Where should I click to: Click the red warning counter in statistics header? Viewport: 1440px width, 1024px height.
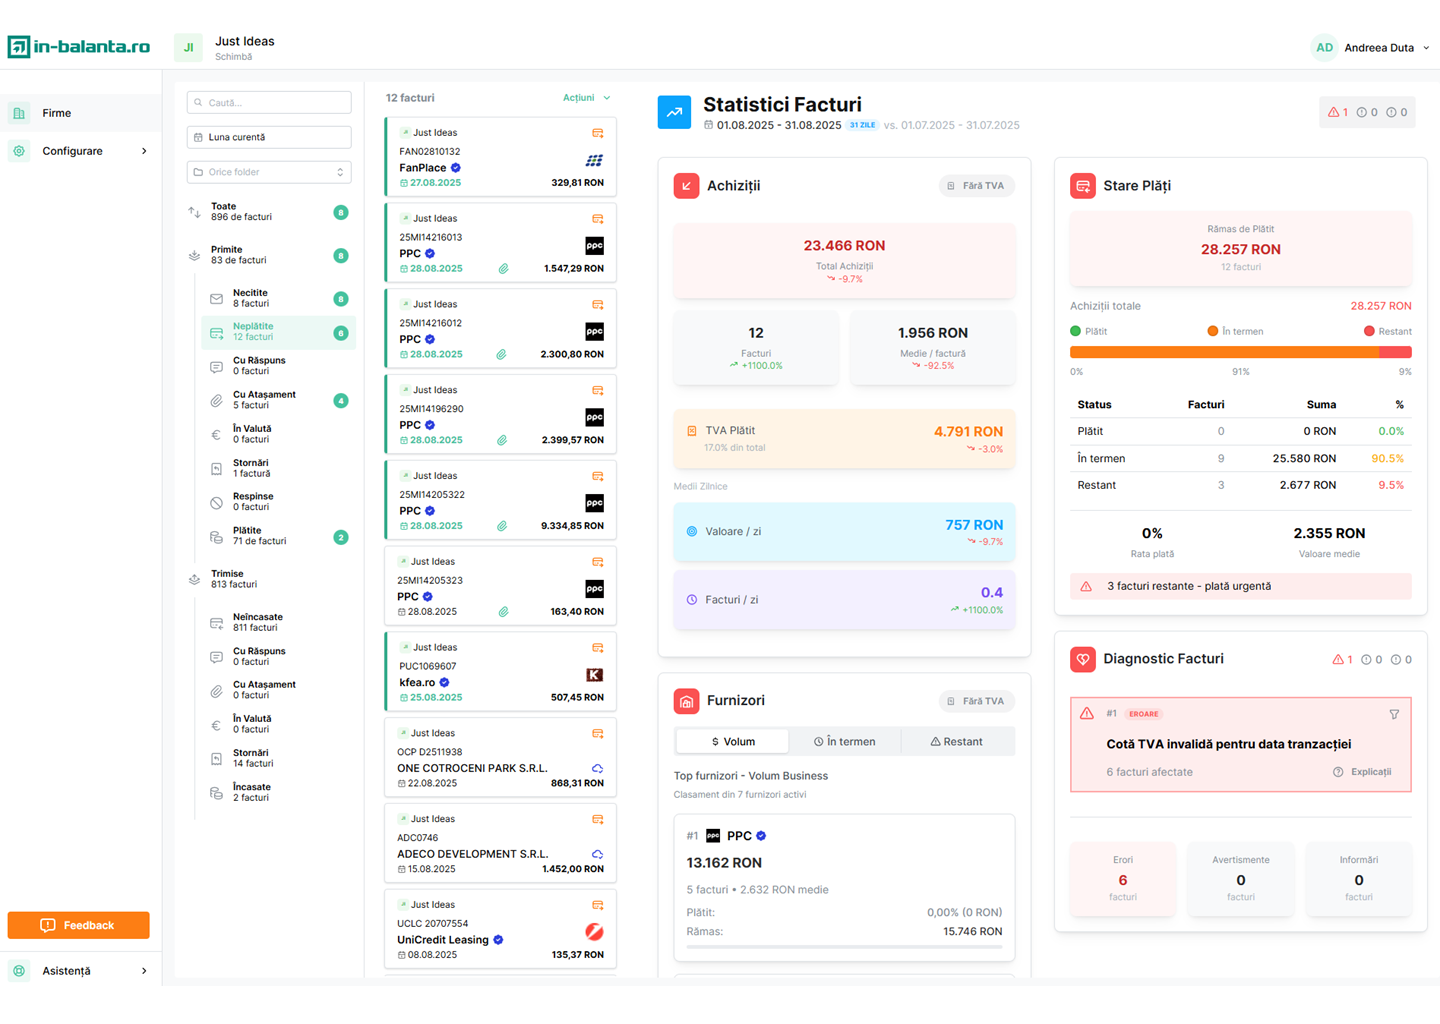pos(1337,113)
